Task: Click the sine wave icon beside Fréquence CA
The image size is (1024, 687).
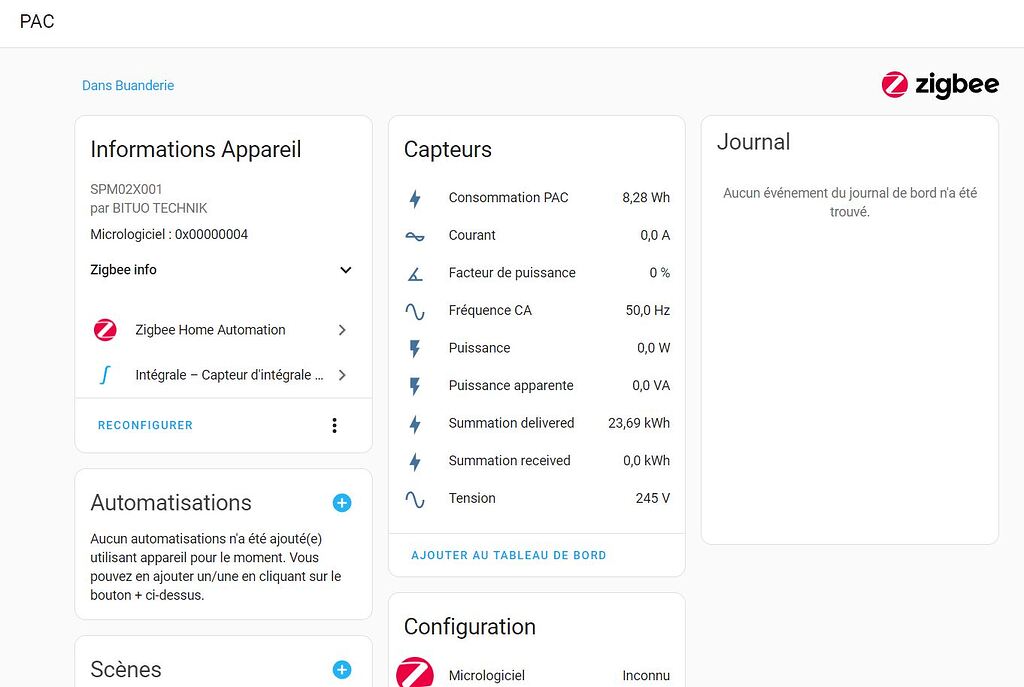Action: 414,310
